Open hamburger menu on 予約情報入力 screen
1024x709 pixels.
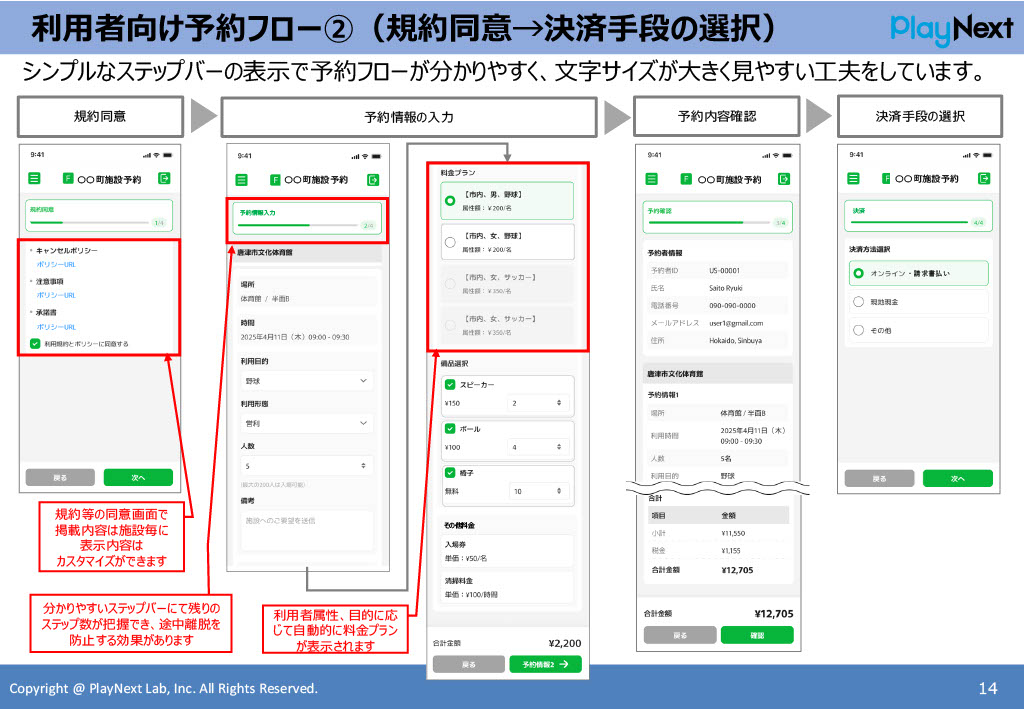coord(240,180)
